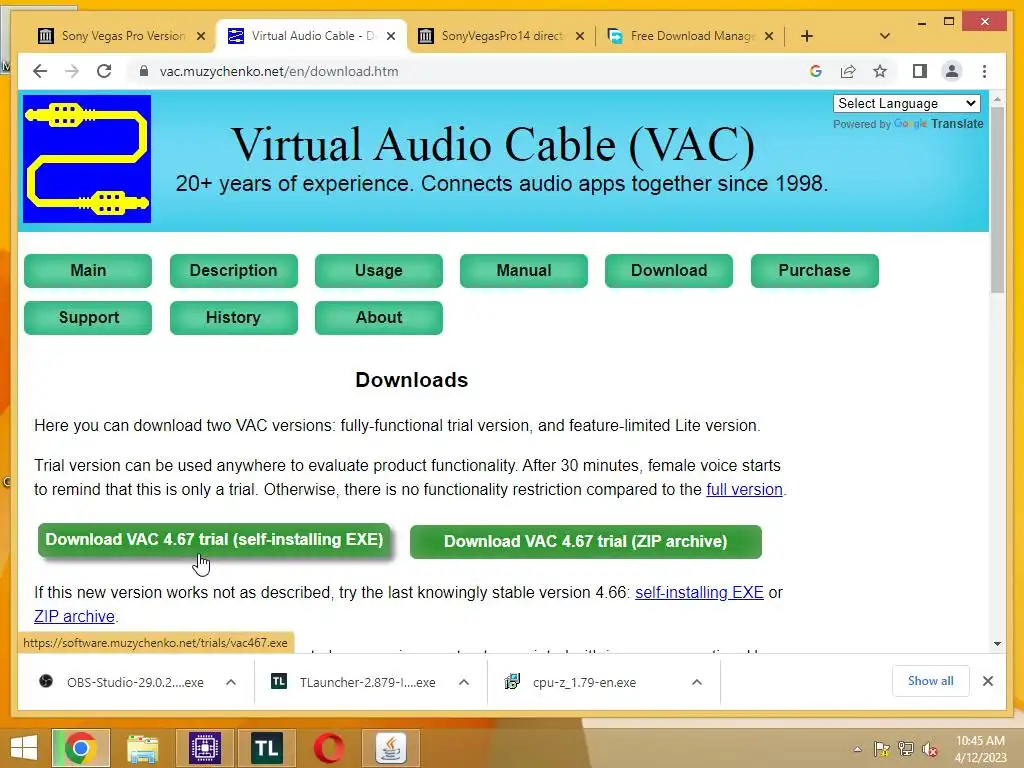Close the Sony Vegas Pro Version tab
The width and height of the screenshot is (1024, 768).
click(201, 36)
